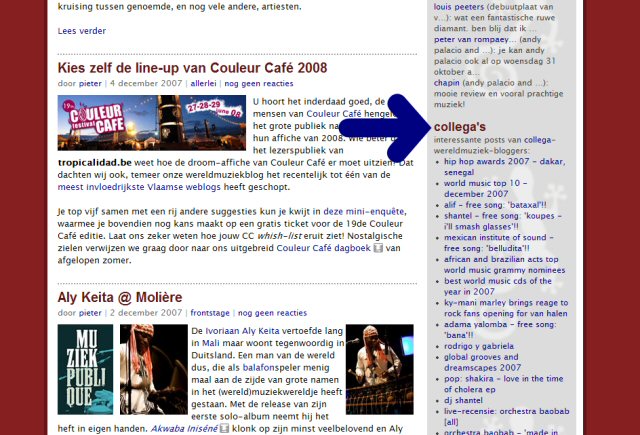Click the Muziek Publique poster image
Screen dimensions: 640x435
[85, 369]
